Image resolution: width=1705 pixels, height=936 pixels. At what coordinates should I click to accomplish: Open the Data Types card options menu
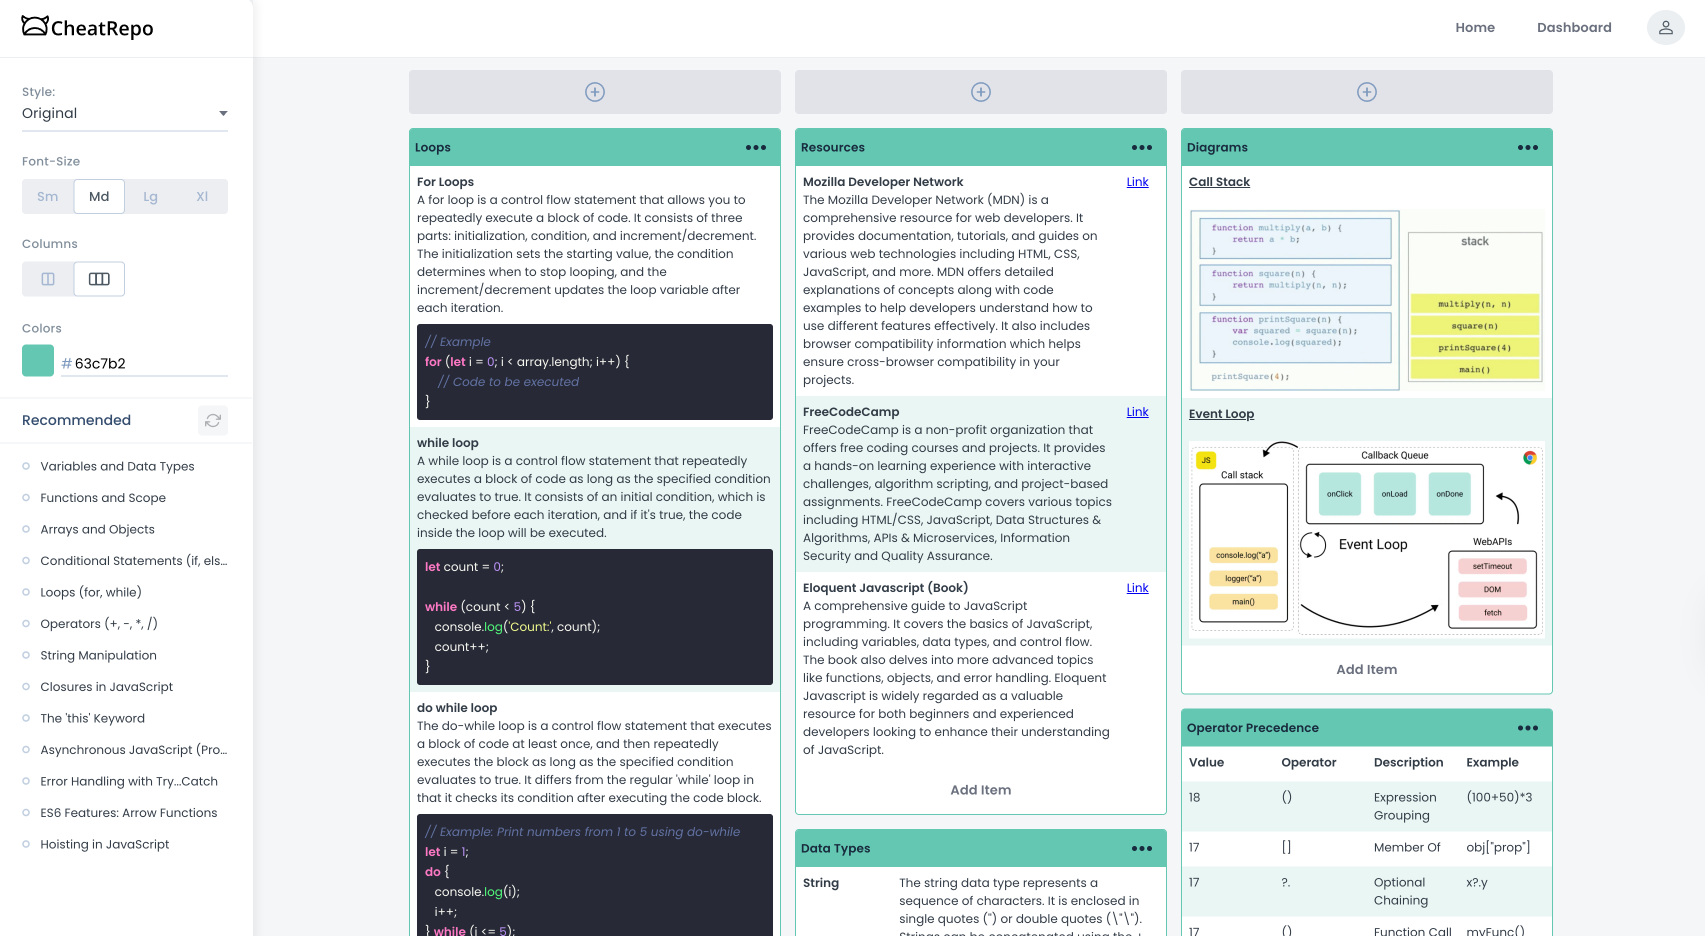(x=1141, y=847)
